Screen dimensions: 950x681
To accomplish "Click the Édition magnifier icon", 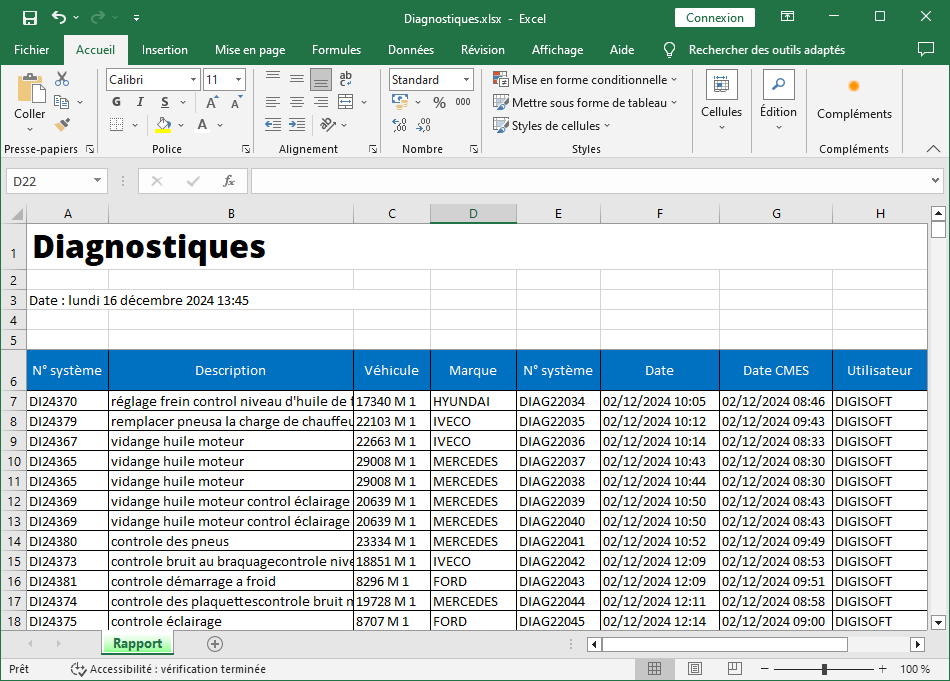I will tap(779, 85).
